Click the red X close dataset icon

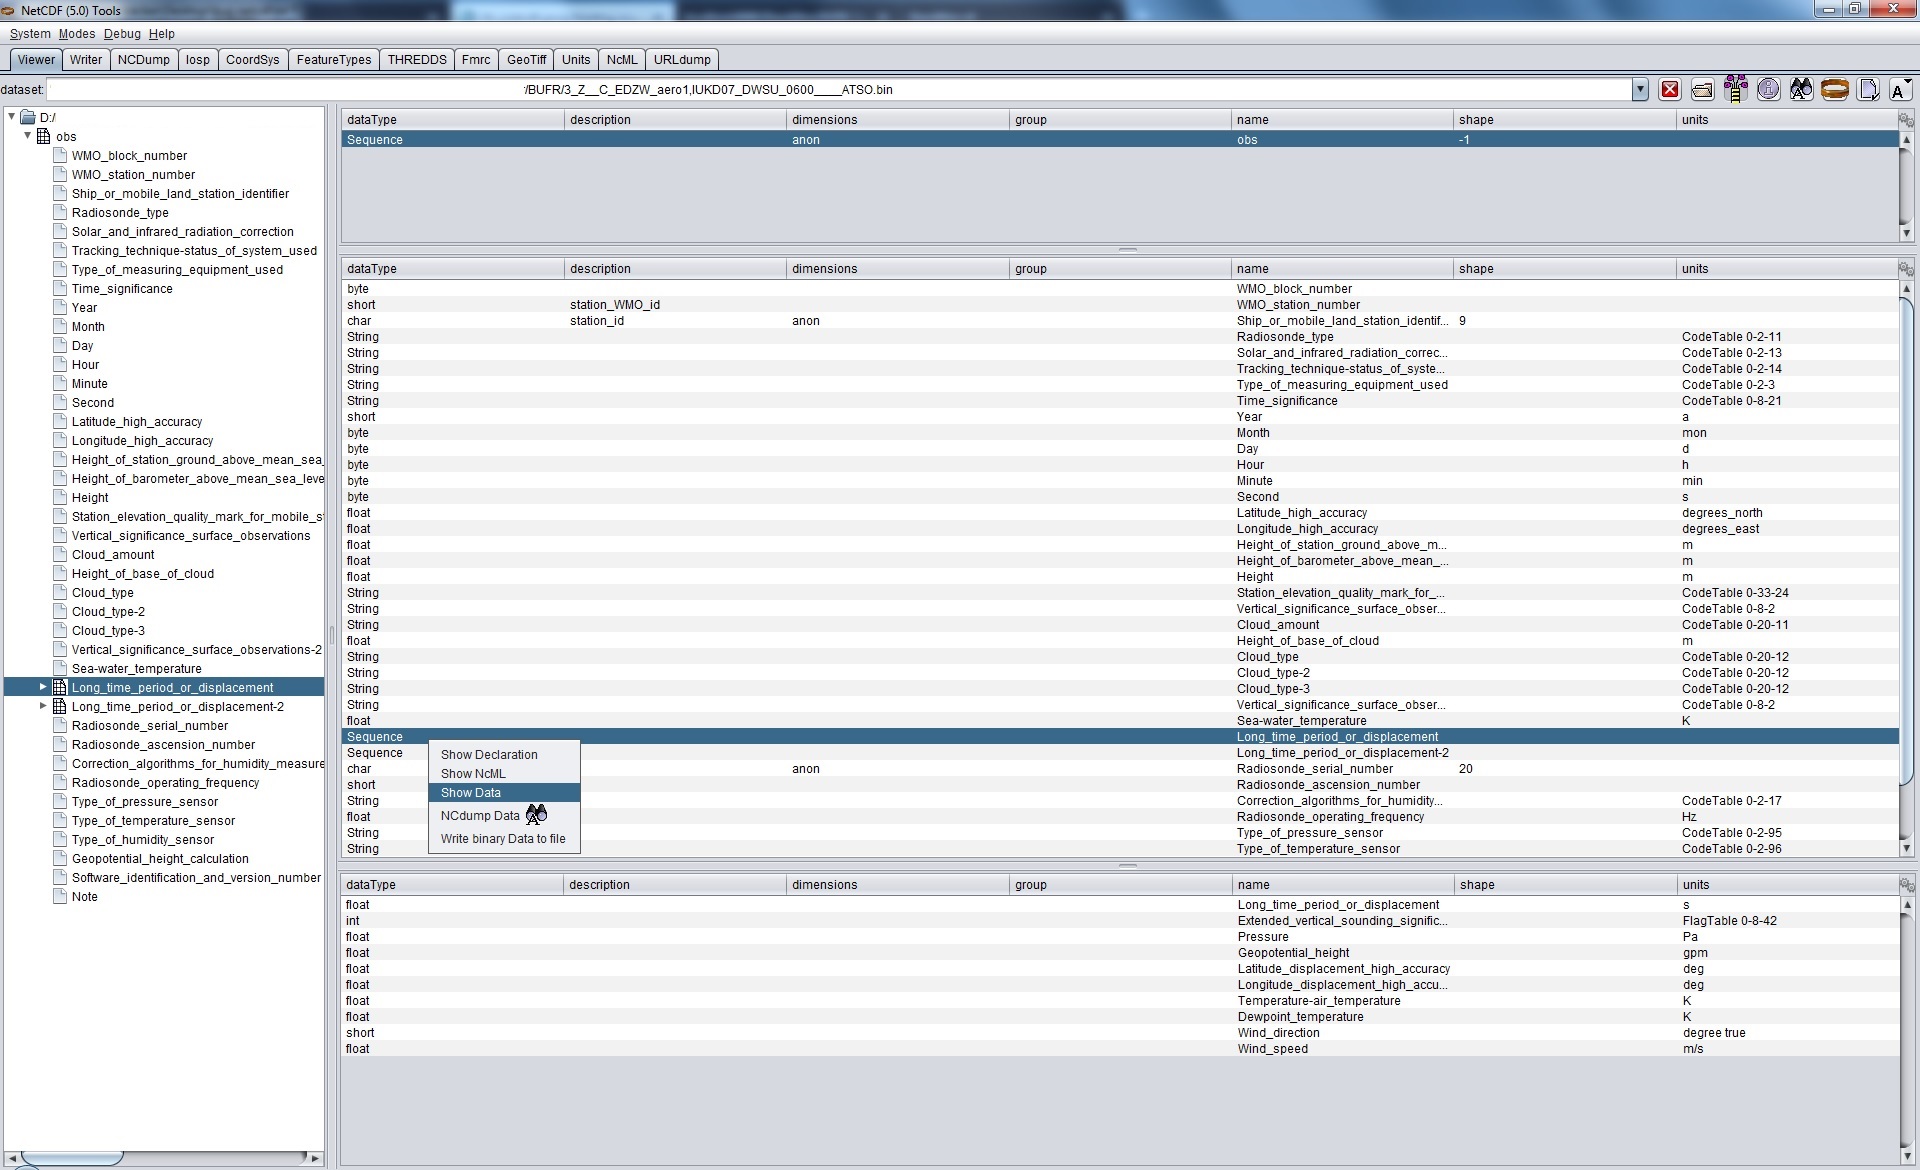click(1669, 90)
